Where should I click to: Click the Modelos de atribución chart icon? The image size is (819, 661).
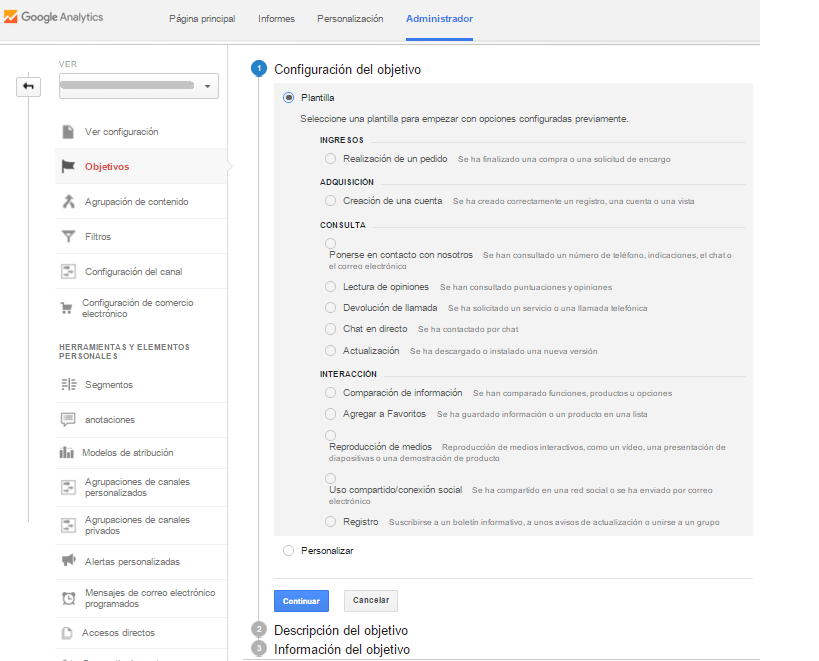[x=67, y=453]
